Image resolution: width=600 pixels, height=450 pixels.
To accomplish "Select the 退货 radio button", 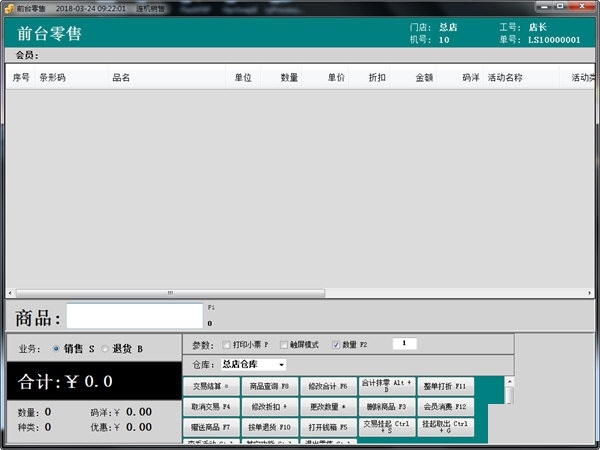I will pos(105,348).
